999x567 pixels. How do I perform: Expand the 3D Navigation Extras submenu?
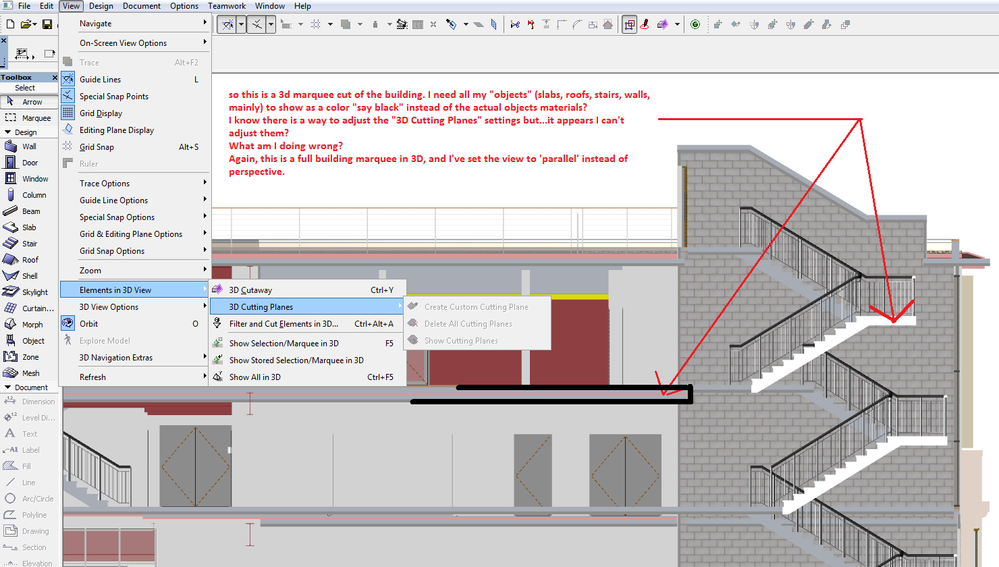coord(135,358)
